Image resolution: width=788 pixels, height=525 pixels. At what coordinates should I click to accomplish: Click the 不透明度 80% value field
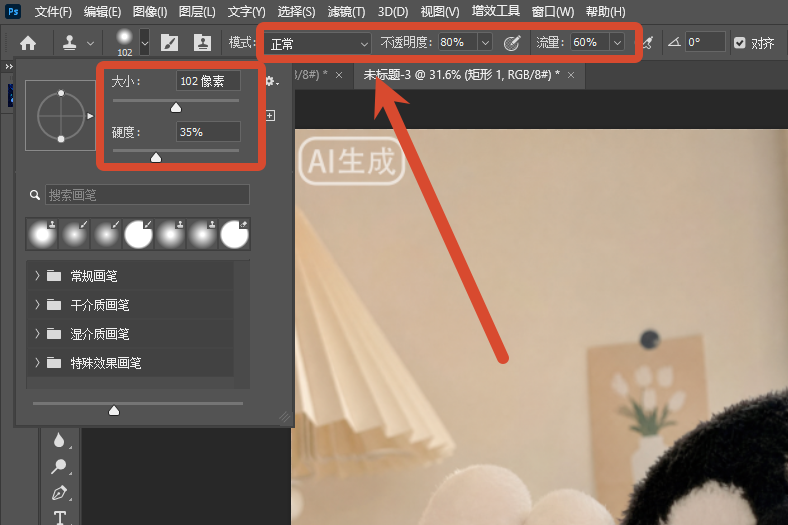point(458,42)
